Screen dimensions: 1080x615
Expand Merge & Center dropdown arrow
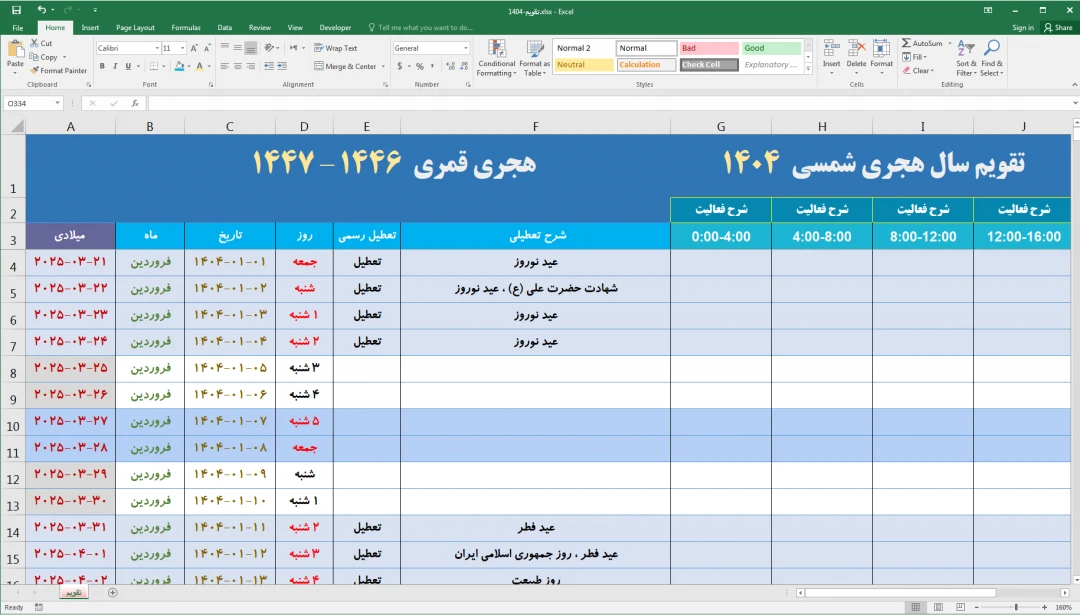click(383, 66)
